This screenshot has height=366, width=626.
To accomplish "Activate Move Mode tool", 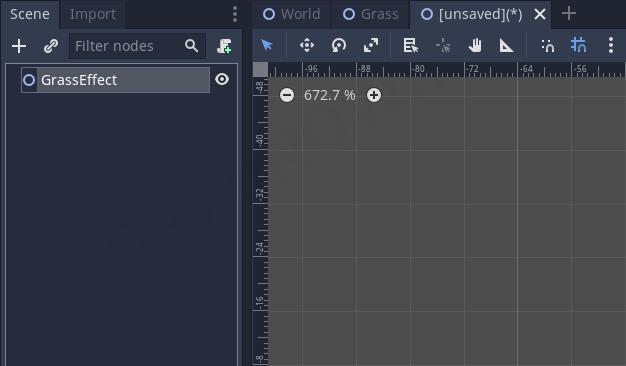I will [307, 45].
